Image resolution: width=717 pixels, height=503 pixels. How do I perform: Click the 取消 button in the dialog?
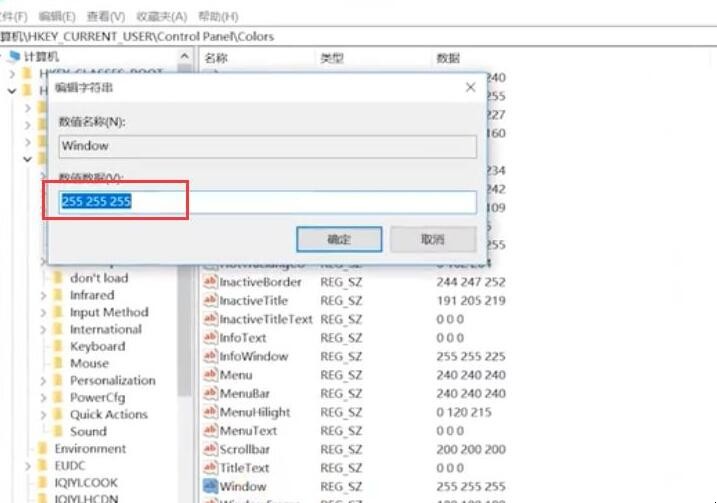[433, 239]
